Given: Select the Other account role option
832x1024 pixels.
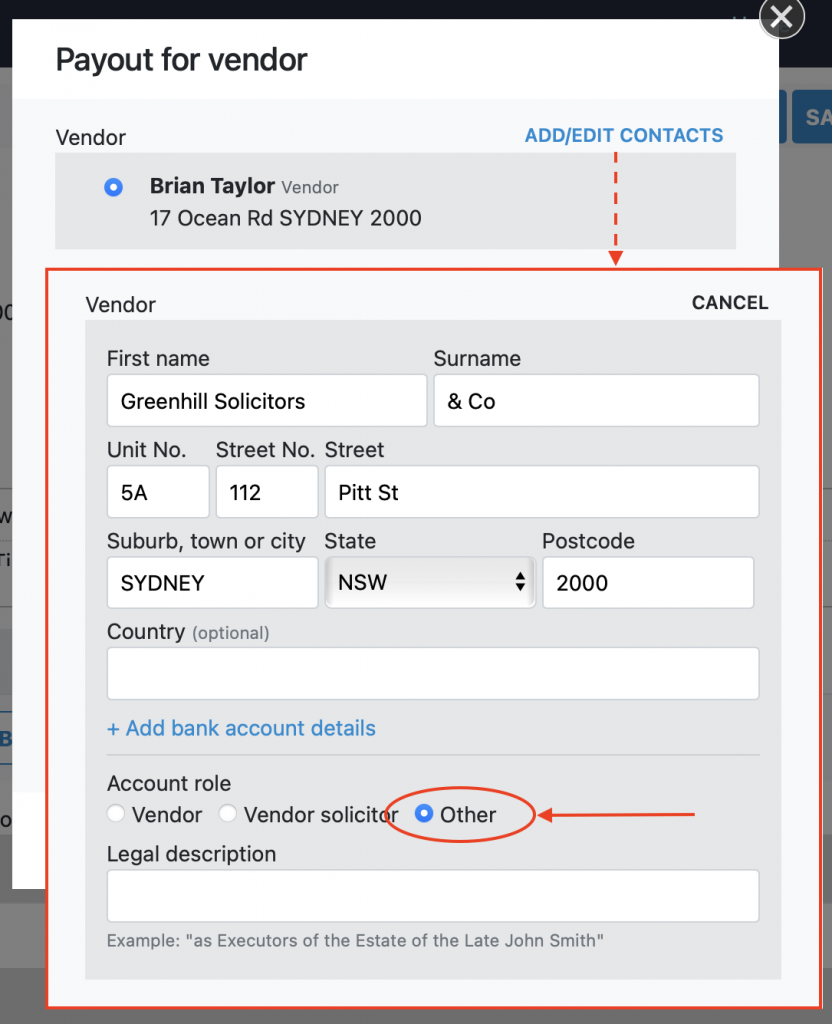Looking at the screenshot, I should pos(424,814).
